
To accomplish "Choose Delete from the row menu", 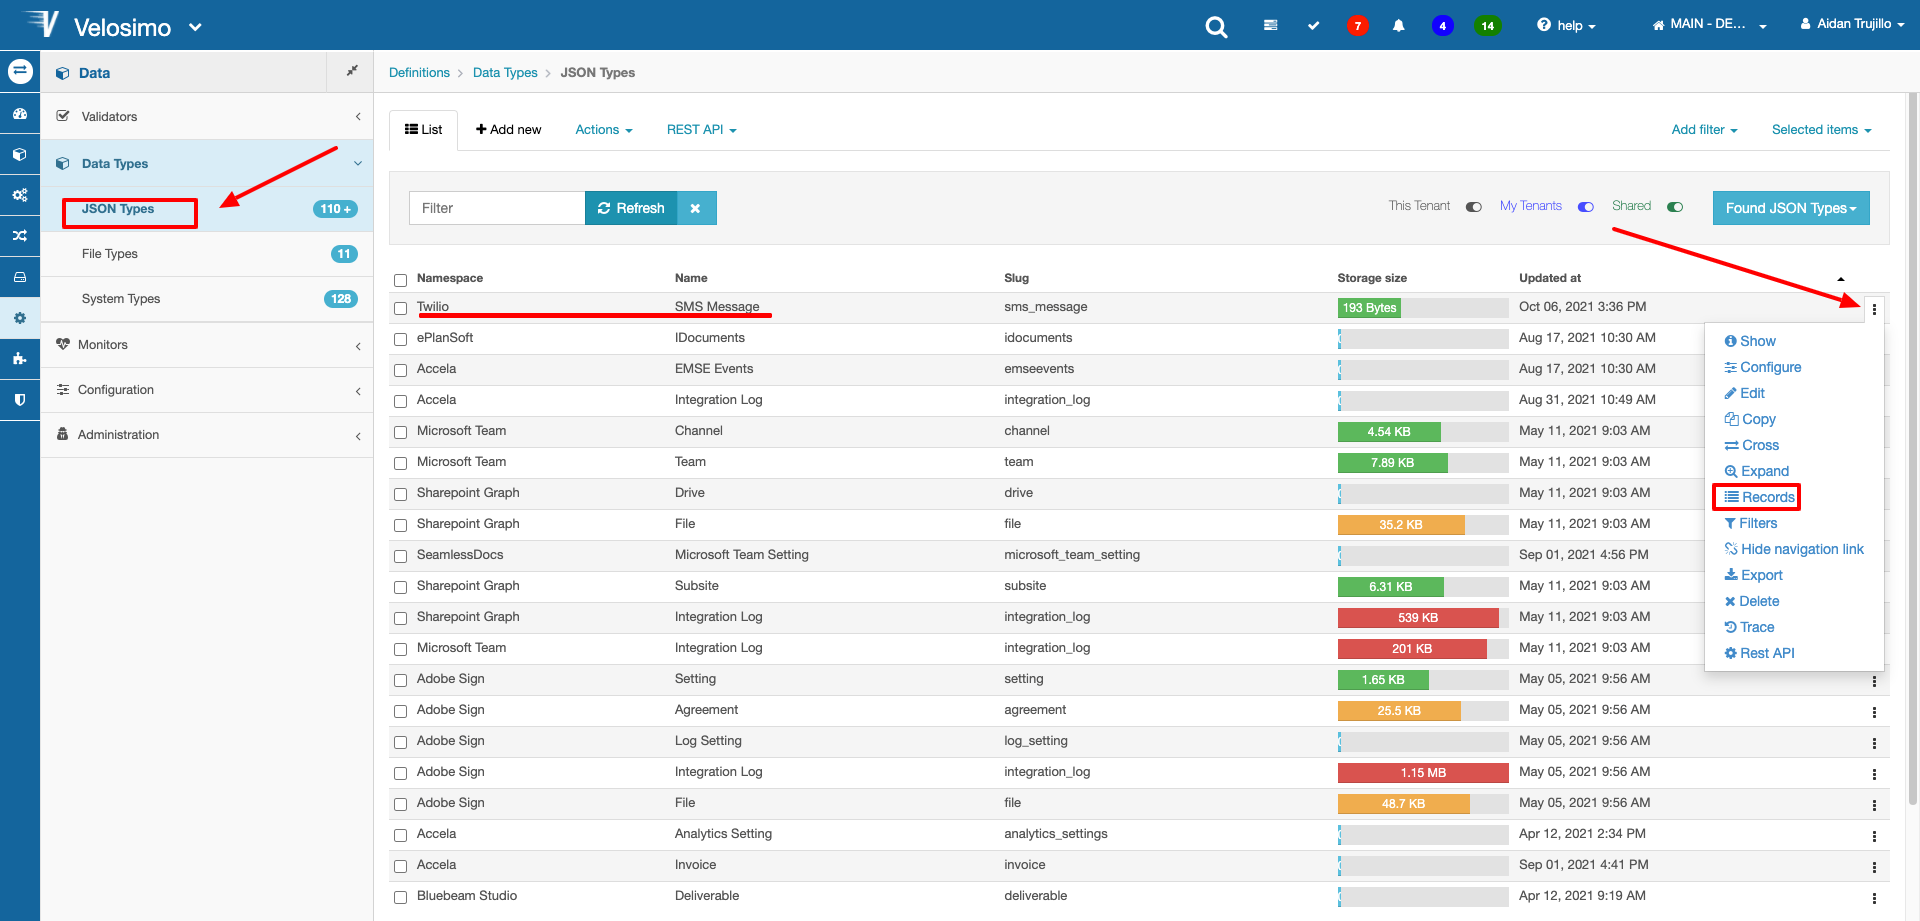I will [1751, 601].
